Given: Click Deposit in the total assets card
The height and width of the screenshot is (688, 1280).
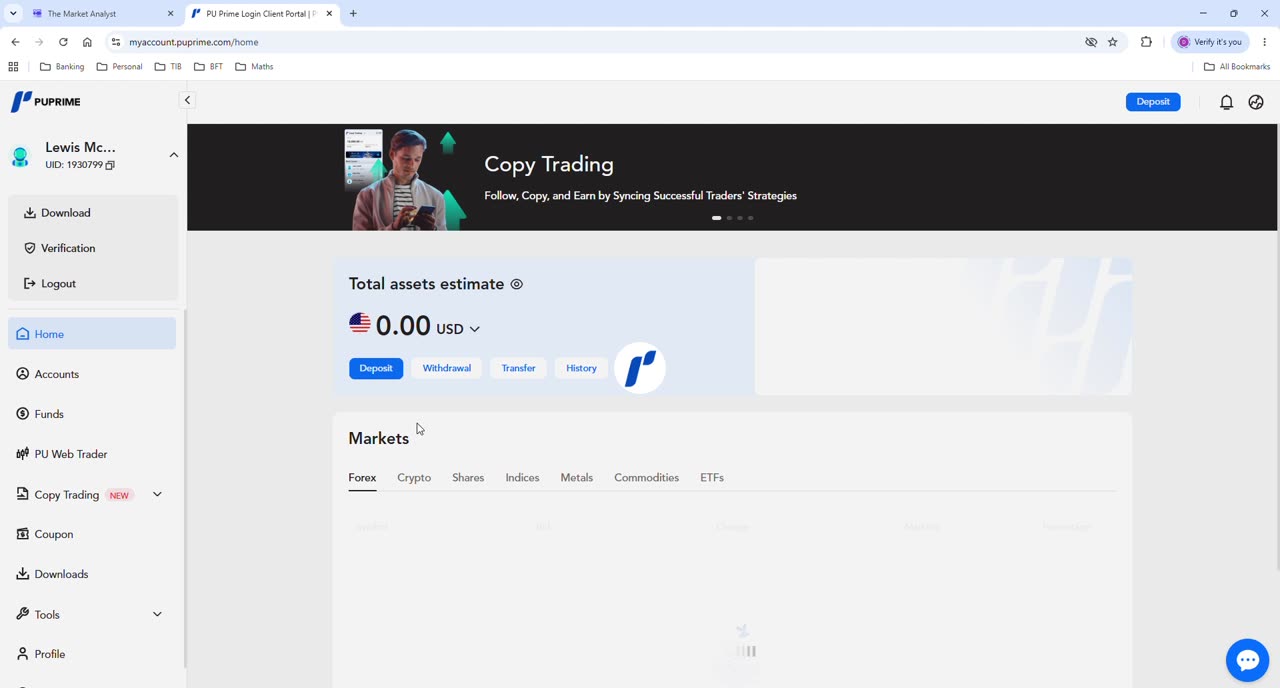Looking at the screenshot, I should tap(376, 368).
